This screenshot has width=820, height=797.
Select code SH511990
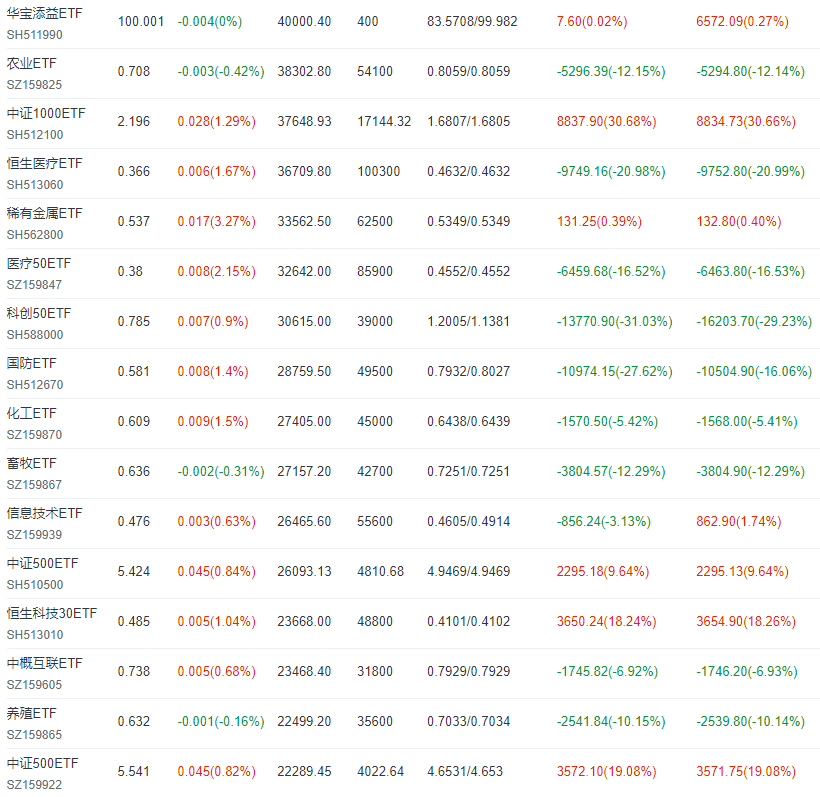click(x=35, y=35)
